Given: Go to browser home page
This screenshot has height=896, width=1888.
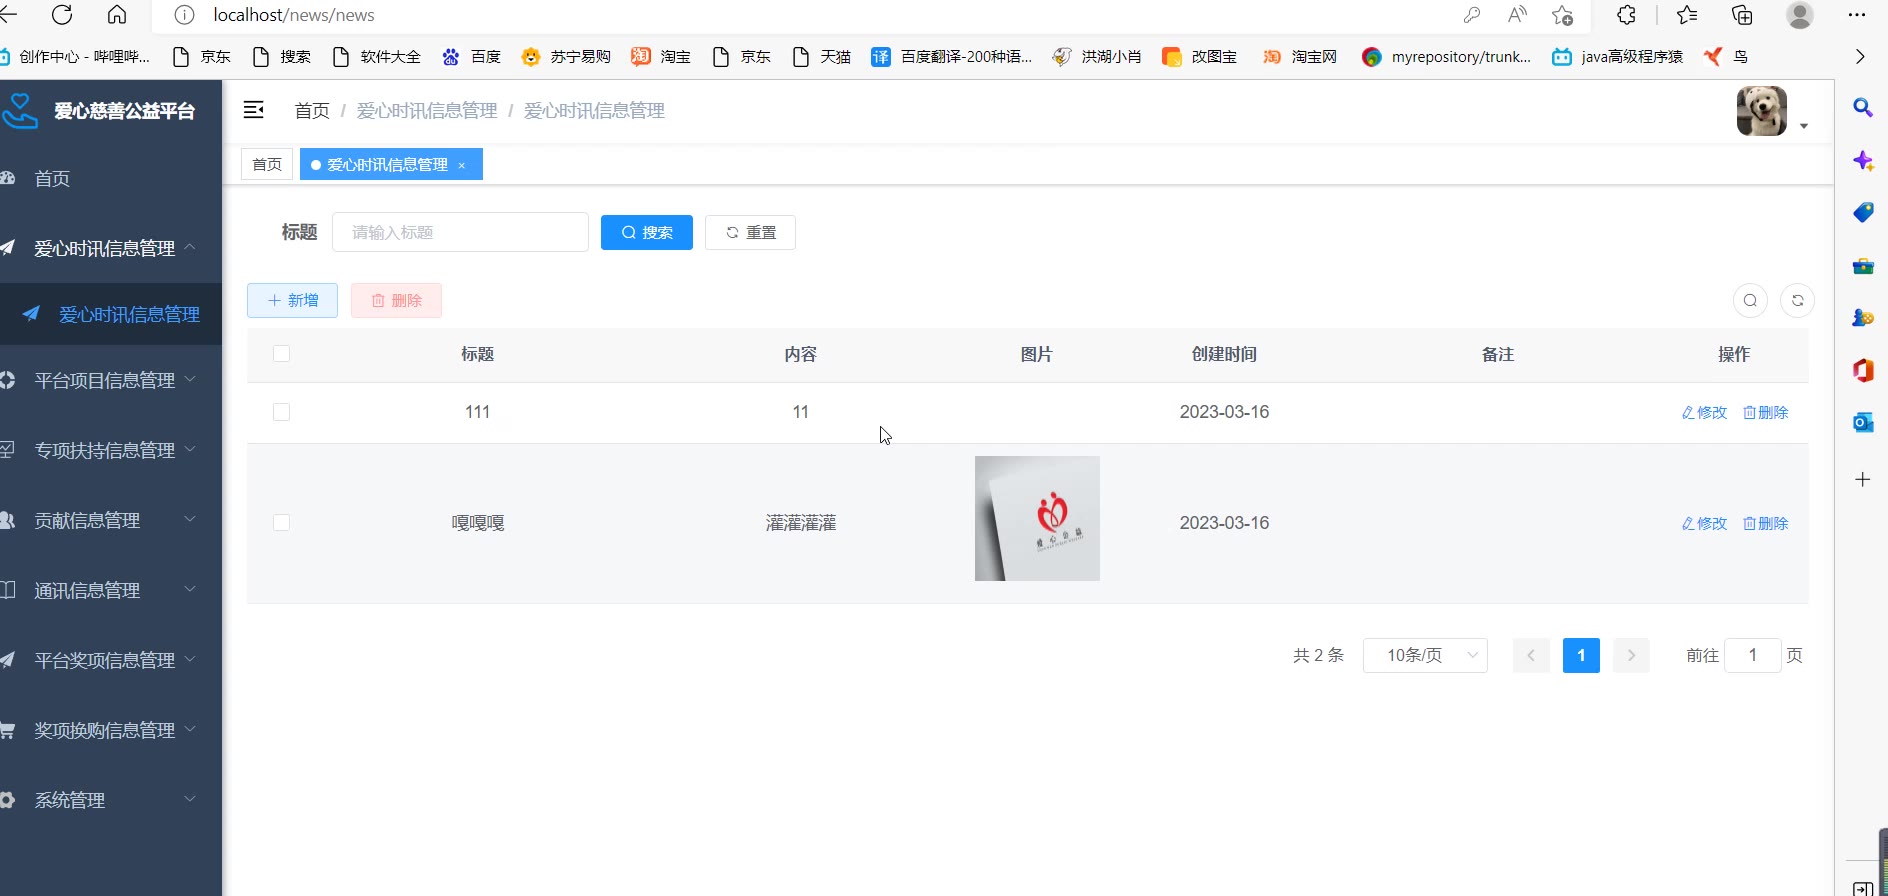Looking at the screenshot, I should tap(117, 15).
